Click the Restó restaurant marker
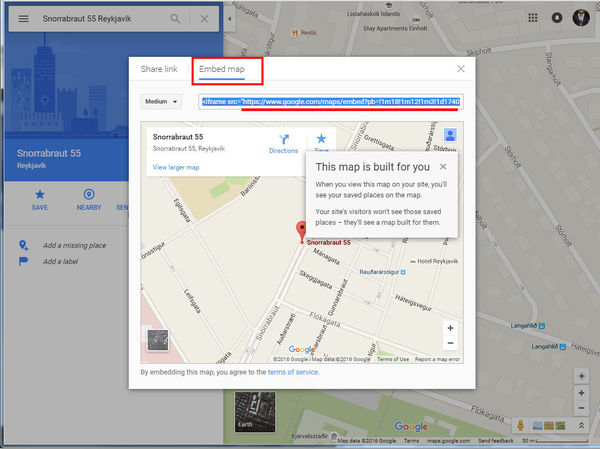600x449 pixels. (x=304, y=33)
